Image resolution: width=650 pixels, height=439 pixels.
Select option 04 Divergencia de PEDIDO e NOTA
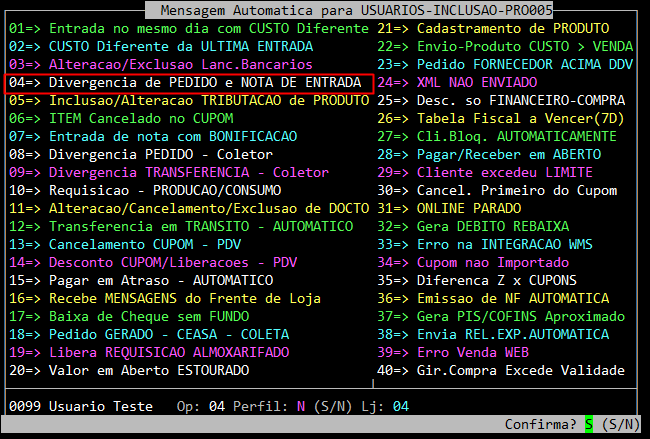189,83
